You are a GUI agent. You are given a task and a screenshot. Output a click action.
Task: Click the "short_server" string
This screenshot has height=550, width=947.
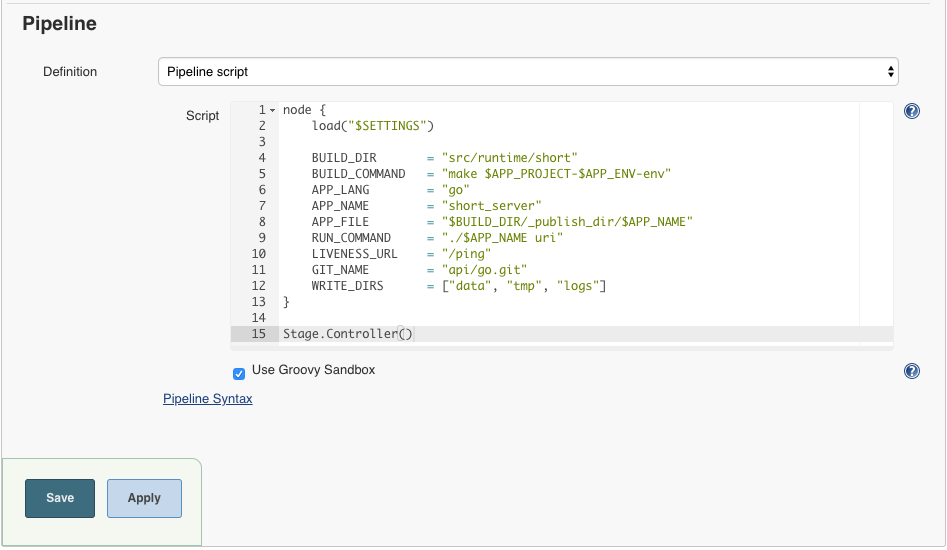(490, 206)
